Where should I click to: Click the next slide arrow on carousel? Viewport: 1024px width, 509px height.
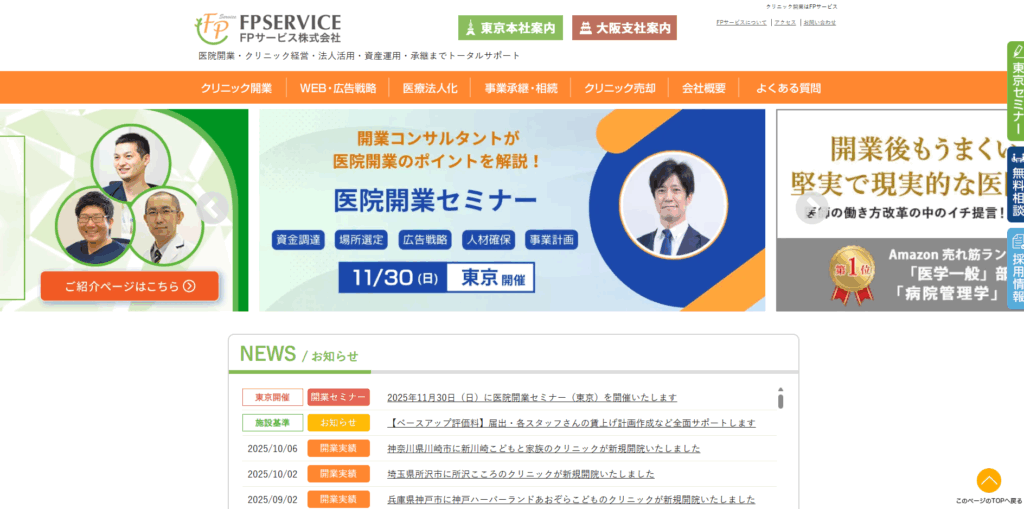pyautogui.click(x=812, y=208)
